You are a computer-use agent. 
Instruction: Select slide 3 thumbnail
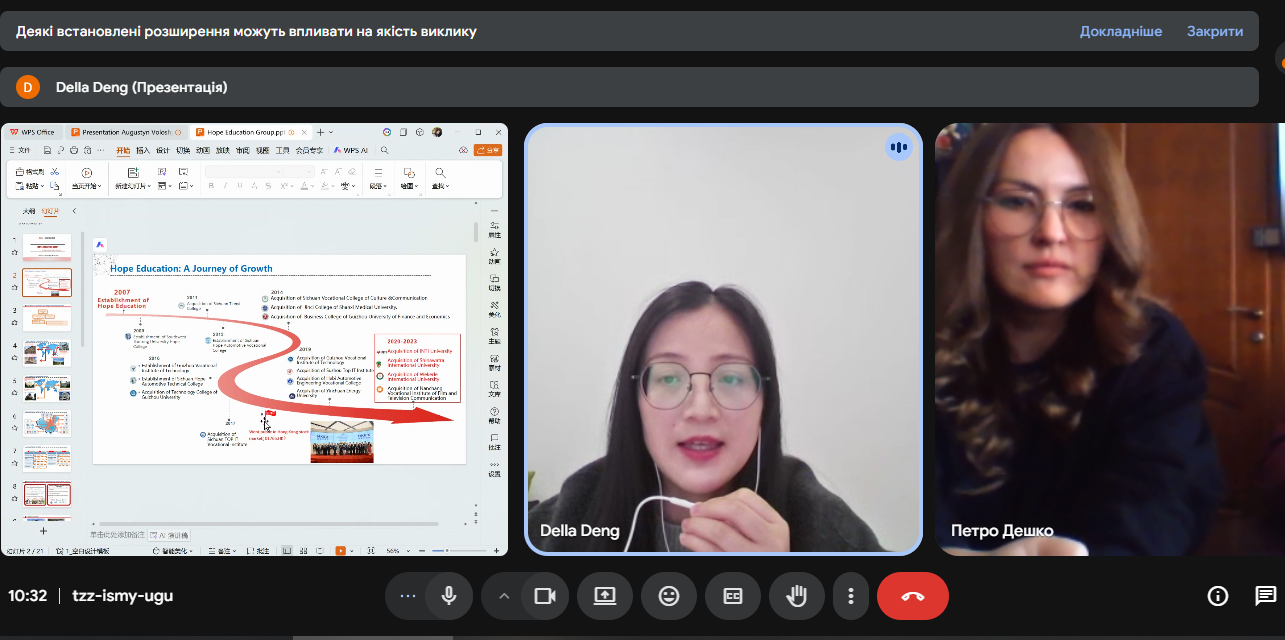point(47,318)
